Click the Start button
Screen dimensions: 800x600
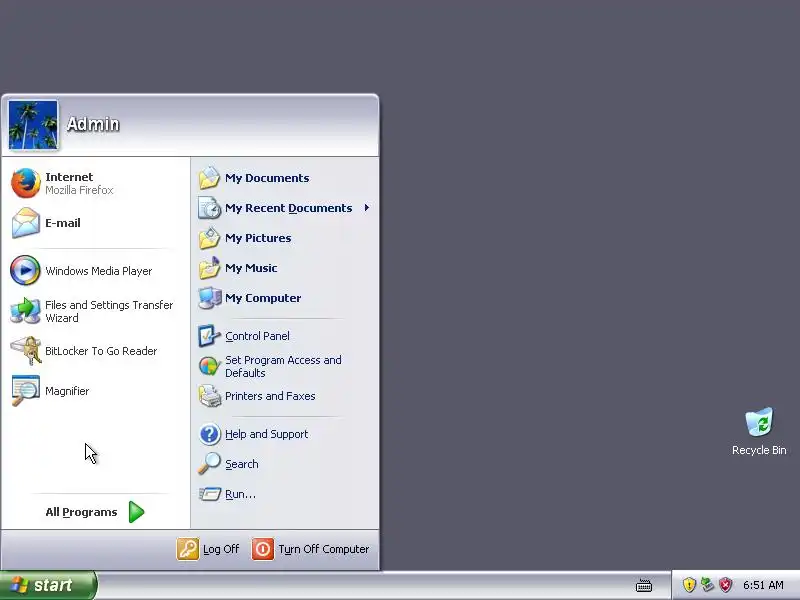point(48,585)
